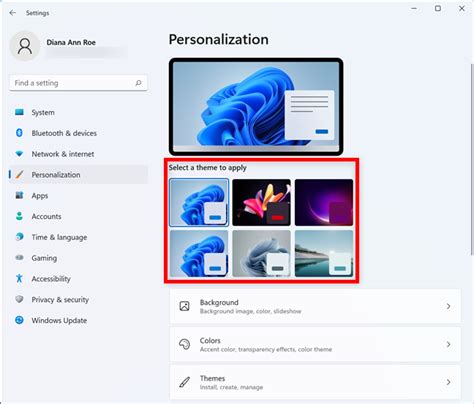Open Accent color, transparency effects text
The height and width of the screenshot is (404, 474).
tap(266, 349)
